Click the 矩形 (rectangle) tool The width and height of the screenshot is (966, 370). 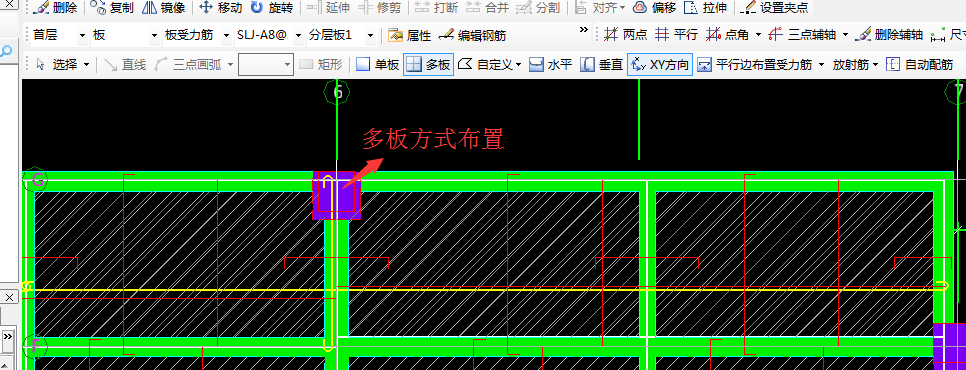tap(320, 64)
